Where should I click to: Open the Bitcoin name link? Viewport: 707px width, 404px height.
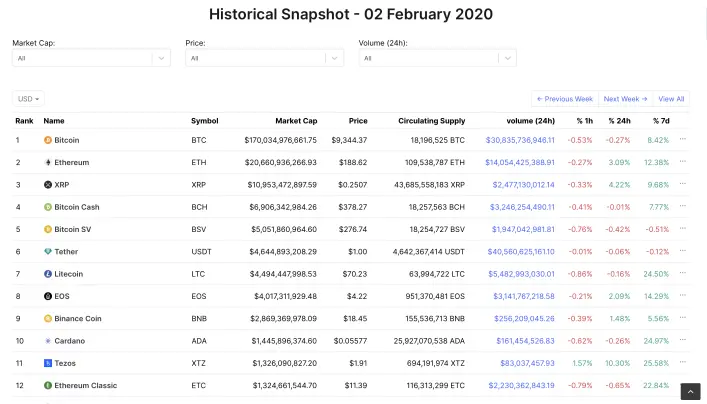tap(67, 140)
